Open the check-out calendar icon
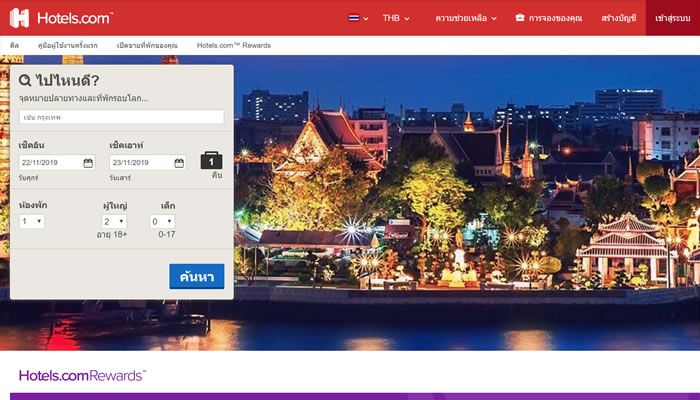700x400 pixels. coord(179,163)
